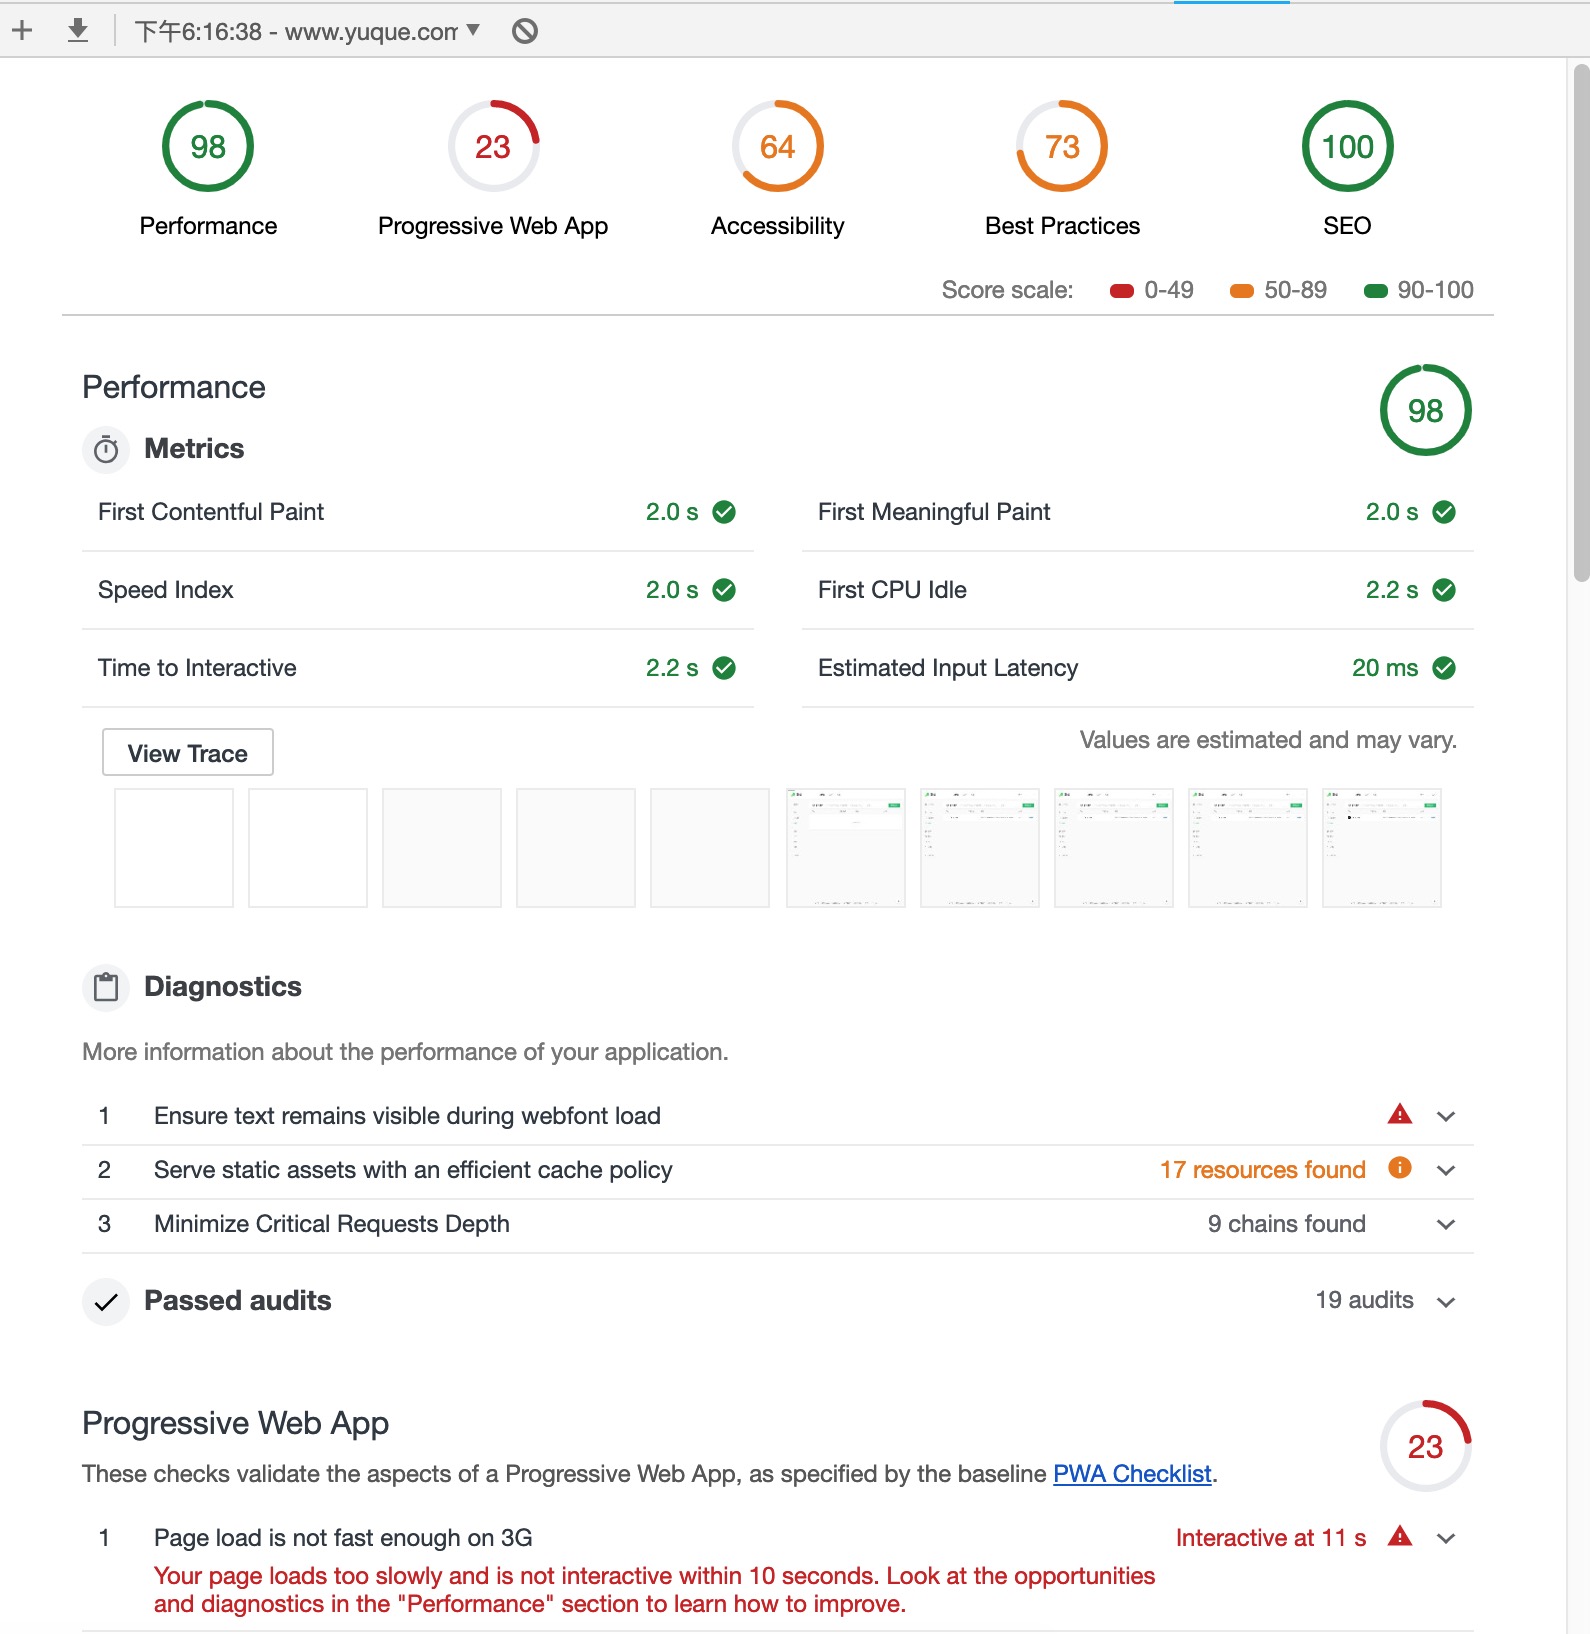Screen dimensions: 1590x1634
Task: Expand the Page load on 3G audit
Action: 1445,1538
